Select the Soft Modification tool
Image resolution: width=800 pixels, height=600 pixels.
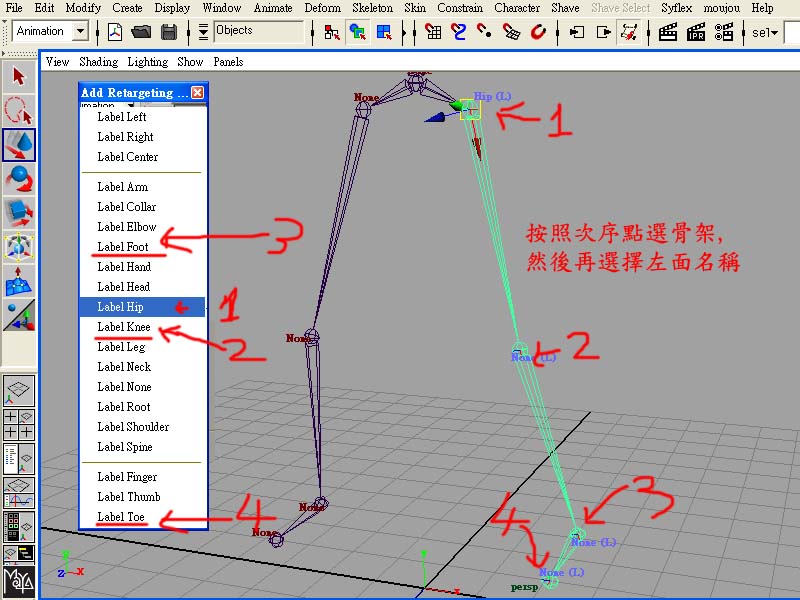click(19, 281)
